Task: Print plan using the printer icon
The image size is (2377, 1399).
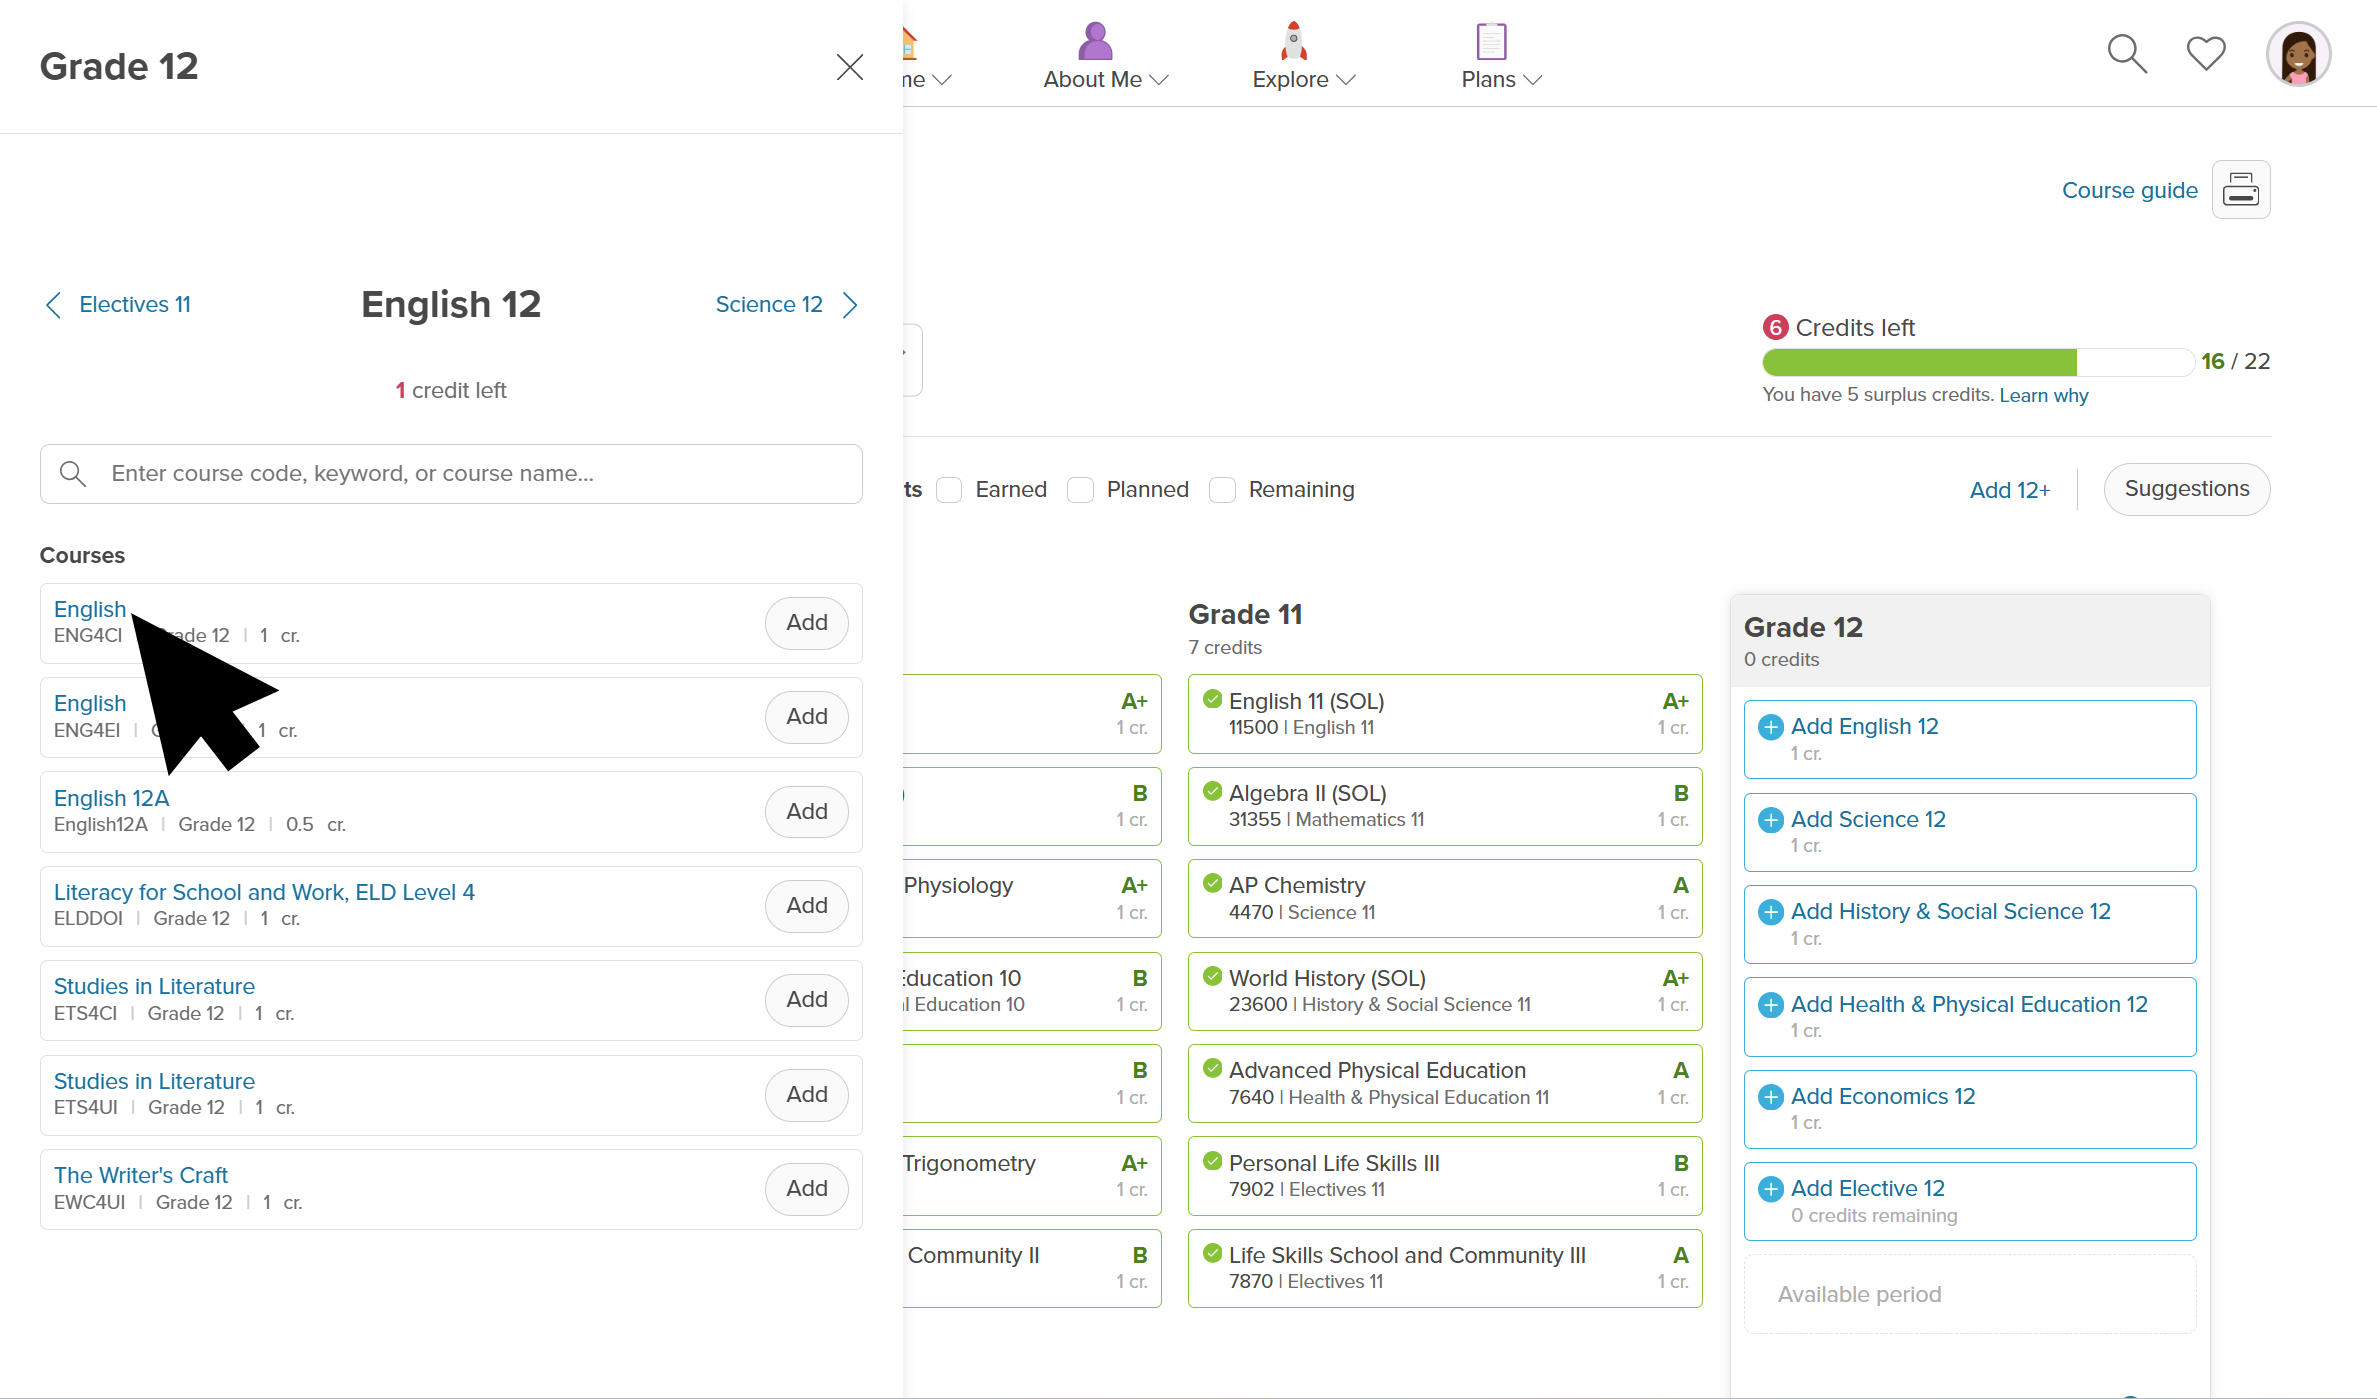Action: [2241, 189]
